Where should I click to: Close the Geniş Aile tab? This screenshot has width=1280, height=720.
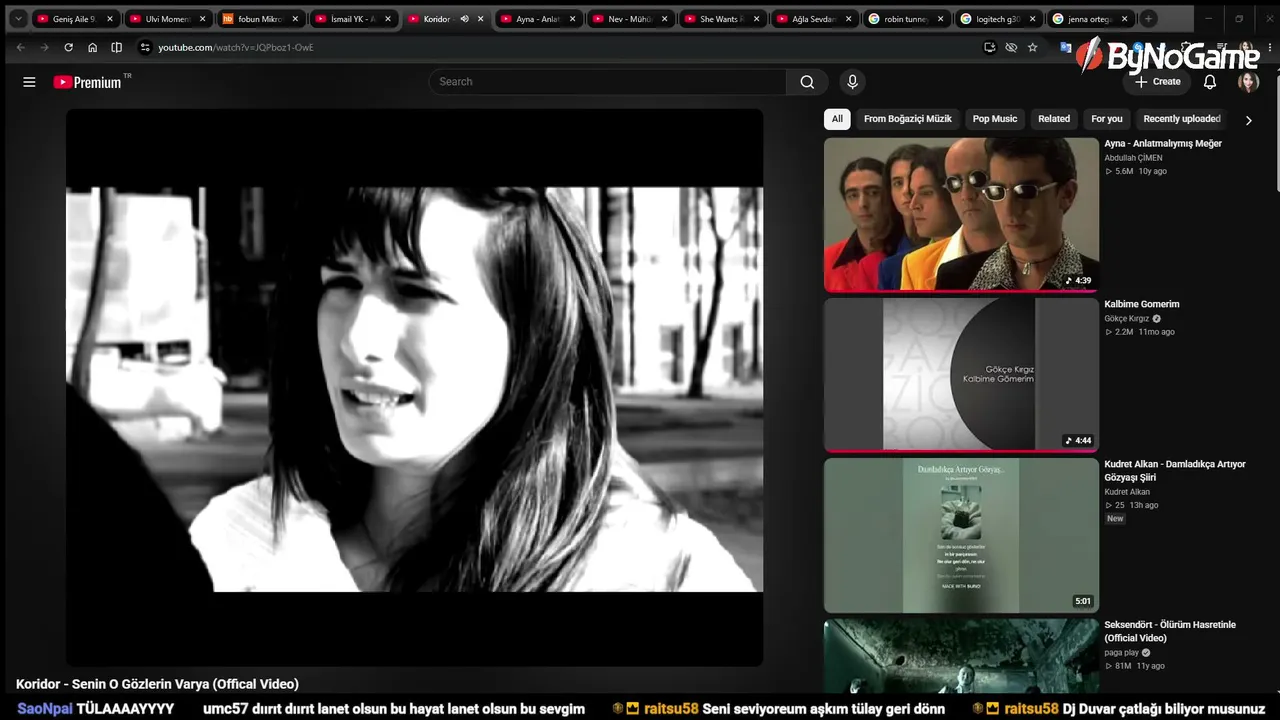(x=110, y=19)
